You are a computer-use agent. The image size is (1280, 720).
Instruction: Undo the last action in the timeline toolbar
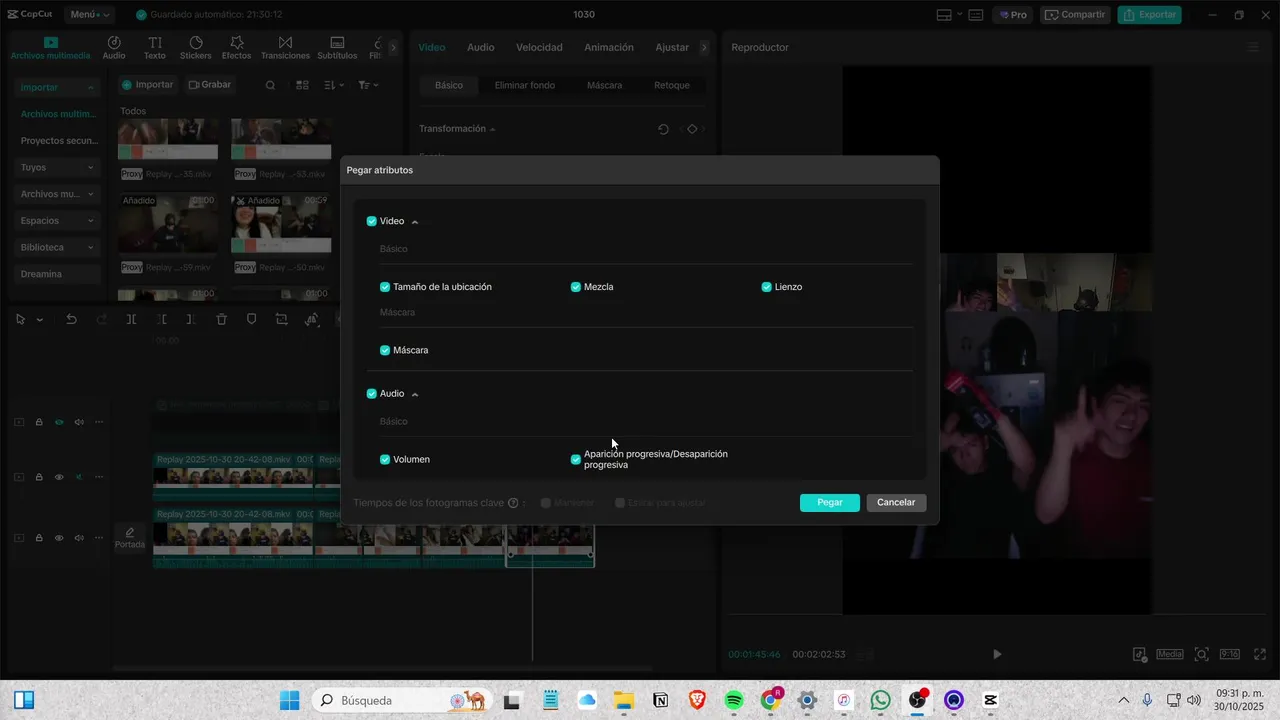point(71,320)
